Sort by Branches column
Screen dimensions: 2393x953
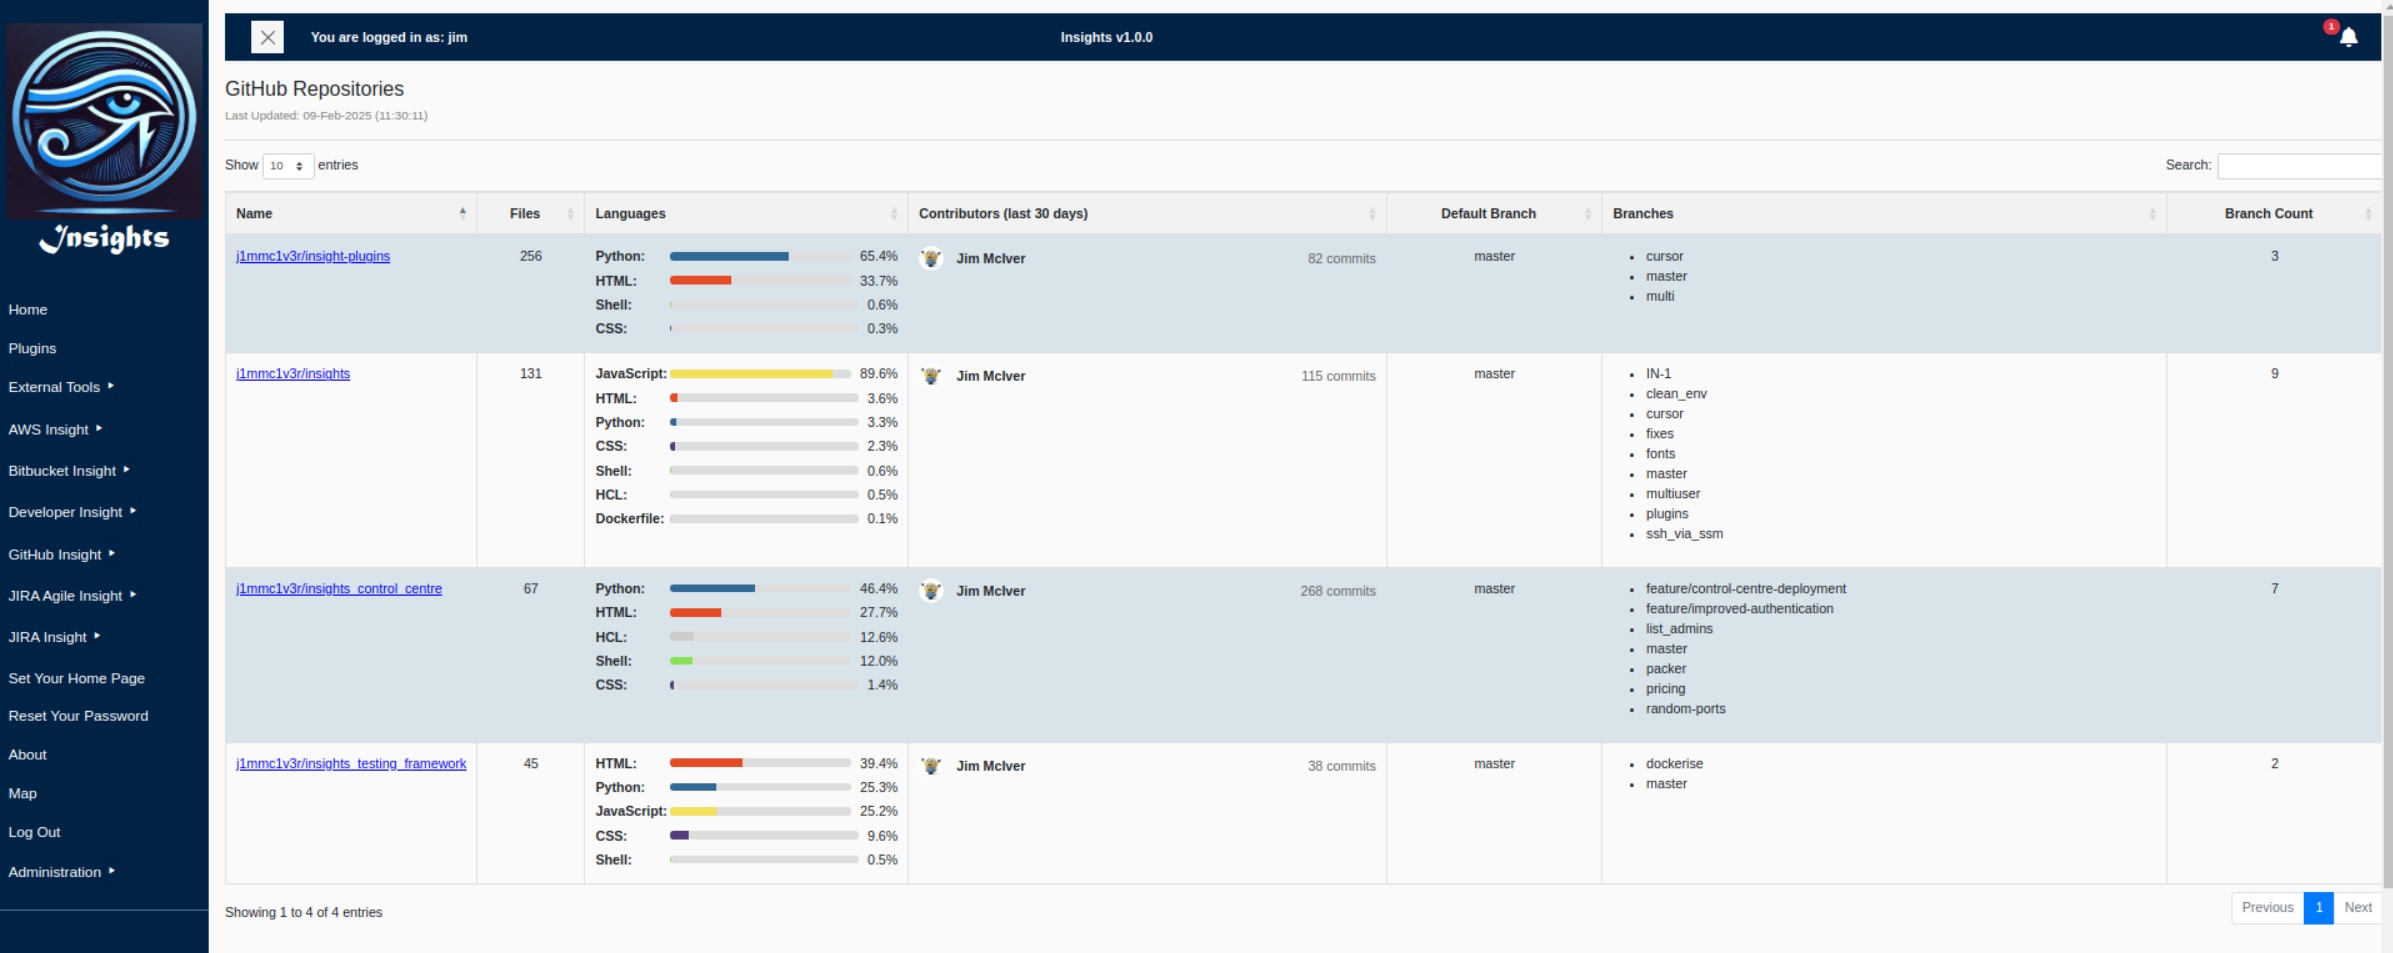point(1884,213)
